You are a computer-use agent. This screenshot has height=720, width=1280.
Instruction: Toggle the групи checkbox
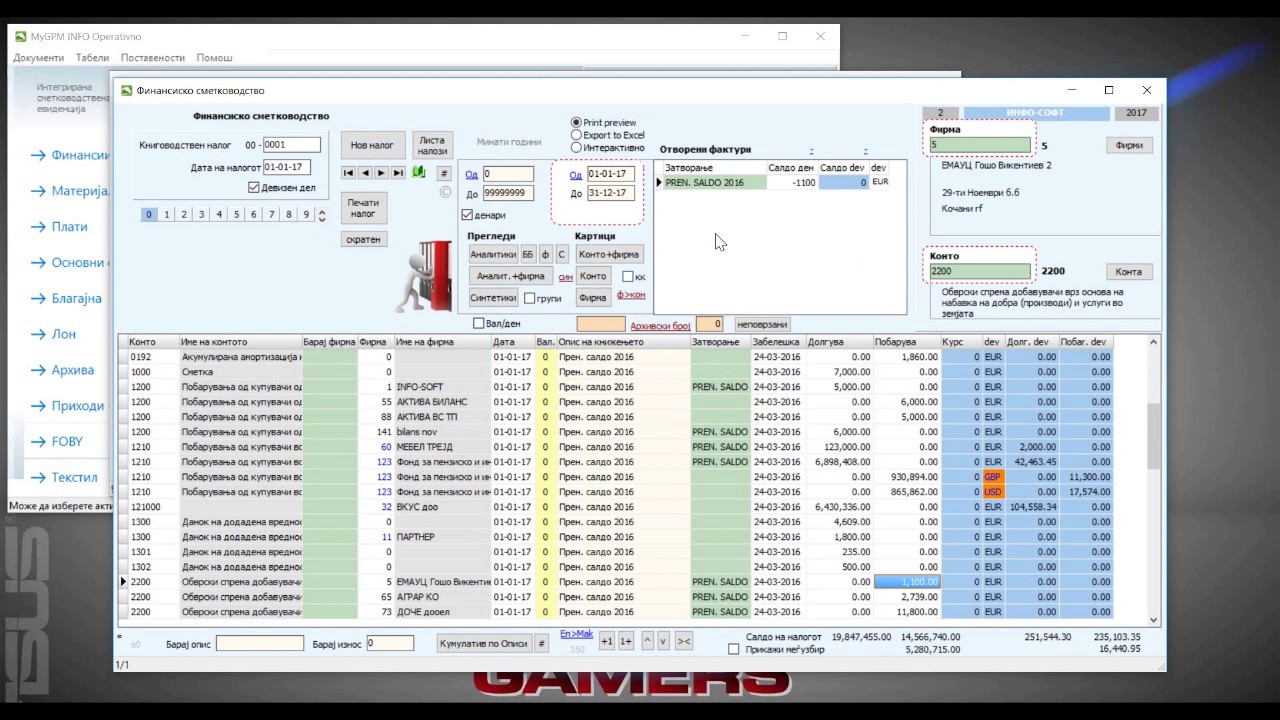[x=530, y=298]
